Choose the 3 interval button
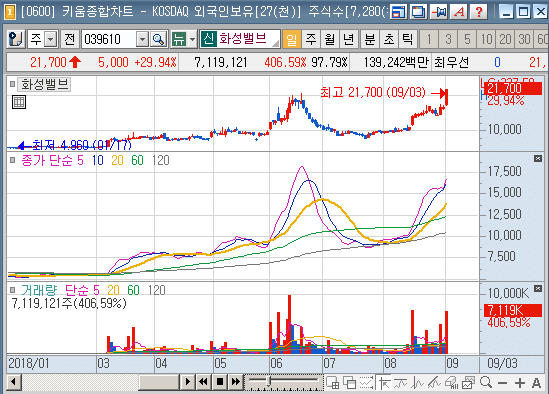 point(448,39)
